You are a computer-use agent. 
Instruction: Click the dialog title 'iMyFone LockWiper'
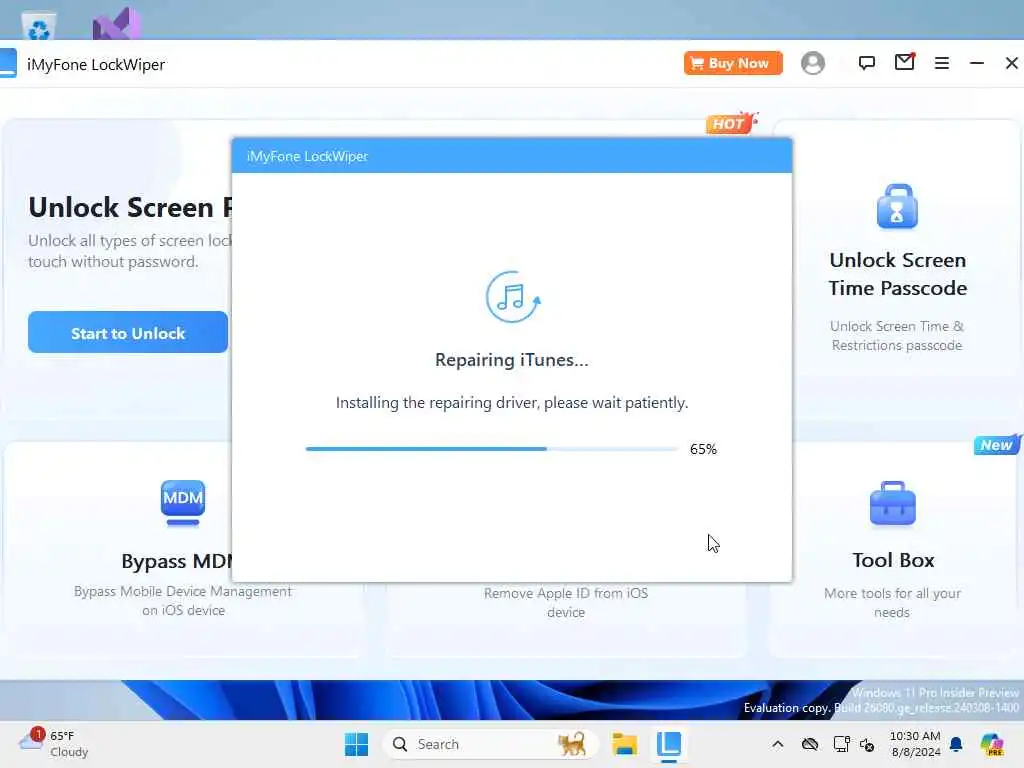pyautogui.click(x=307, y=156)
